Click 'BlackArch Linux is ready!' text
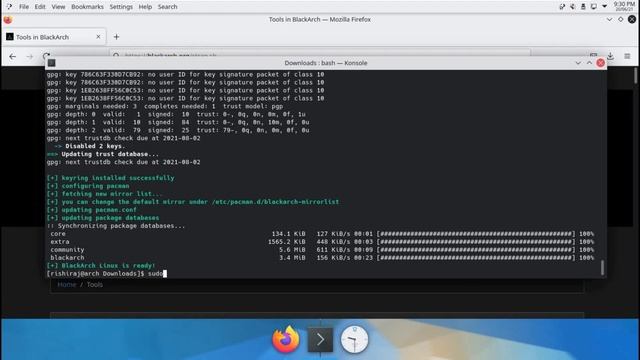This screenshot has height=360, width=640. pyautogui.click(x=101, y=266)
